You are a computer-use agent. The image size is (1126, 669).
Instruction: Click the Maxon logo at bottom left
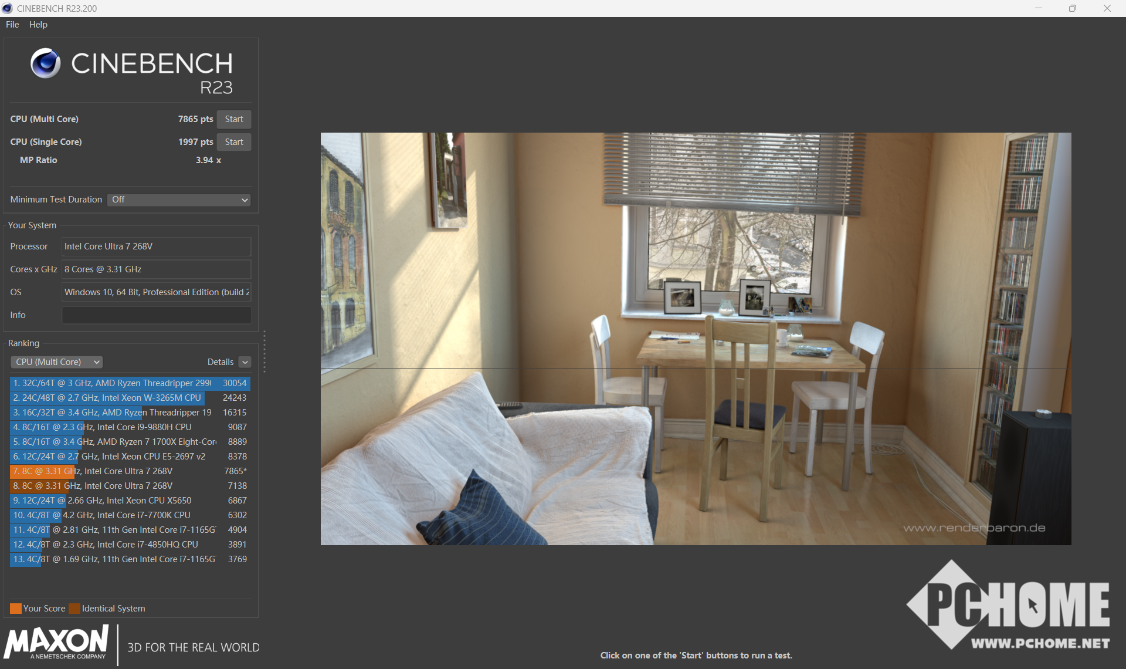[57, 643]
